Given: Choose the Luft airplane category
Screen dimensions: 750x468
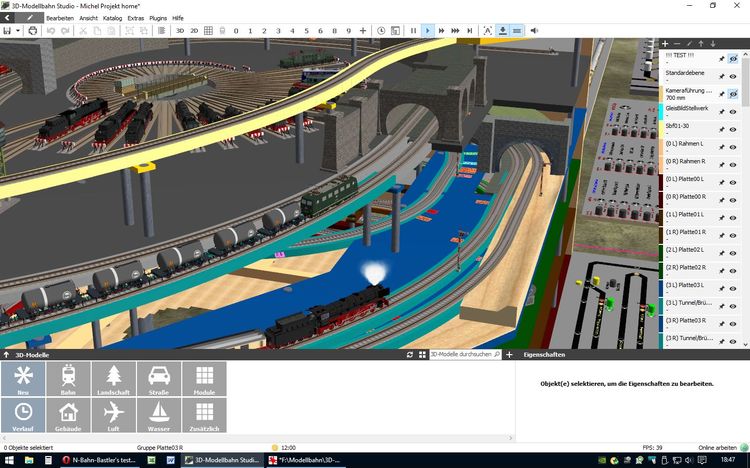Looking at the screenshot, I should [113, 415].
